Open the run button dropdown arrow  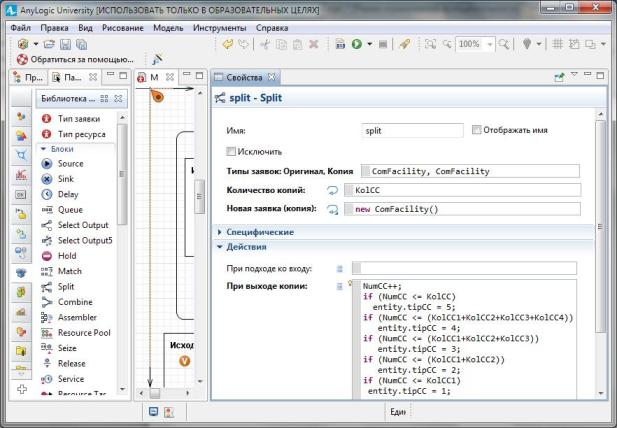369,44
